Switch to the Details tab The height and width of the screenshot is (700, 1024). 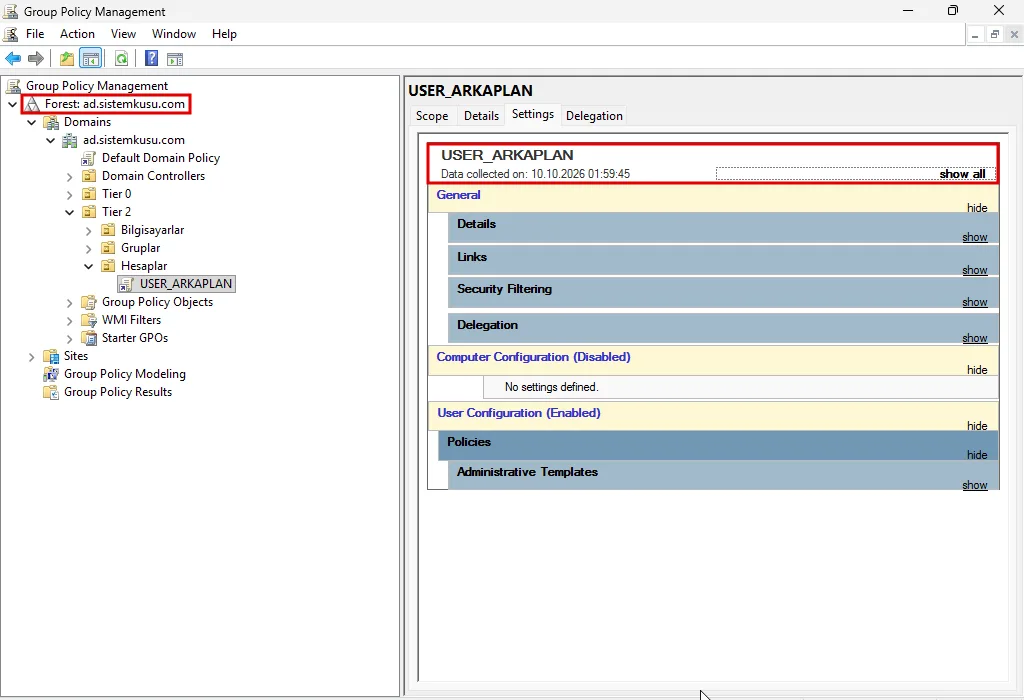coord(481,116)
